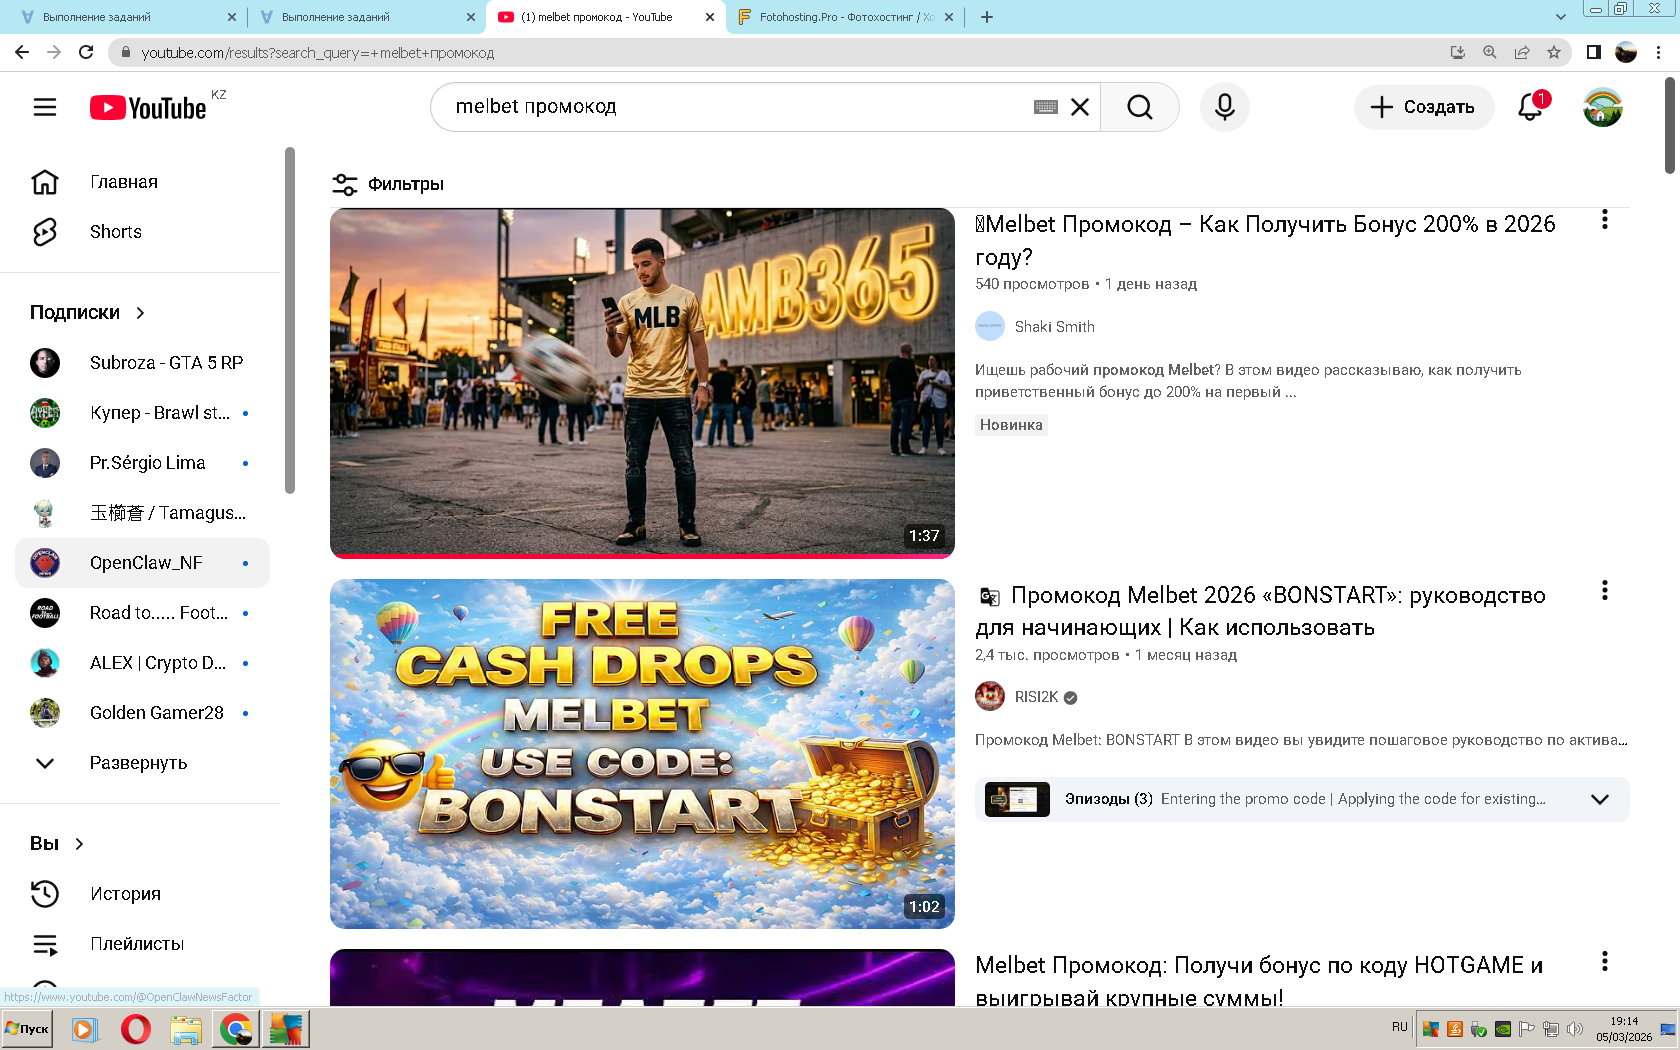This screenshot has width=1680, height=1050.
Task: Open the Shaki Smith channel name link
Action: point(1054,327)
